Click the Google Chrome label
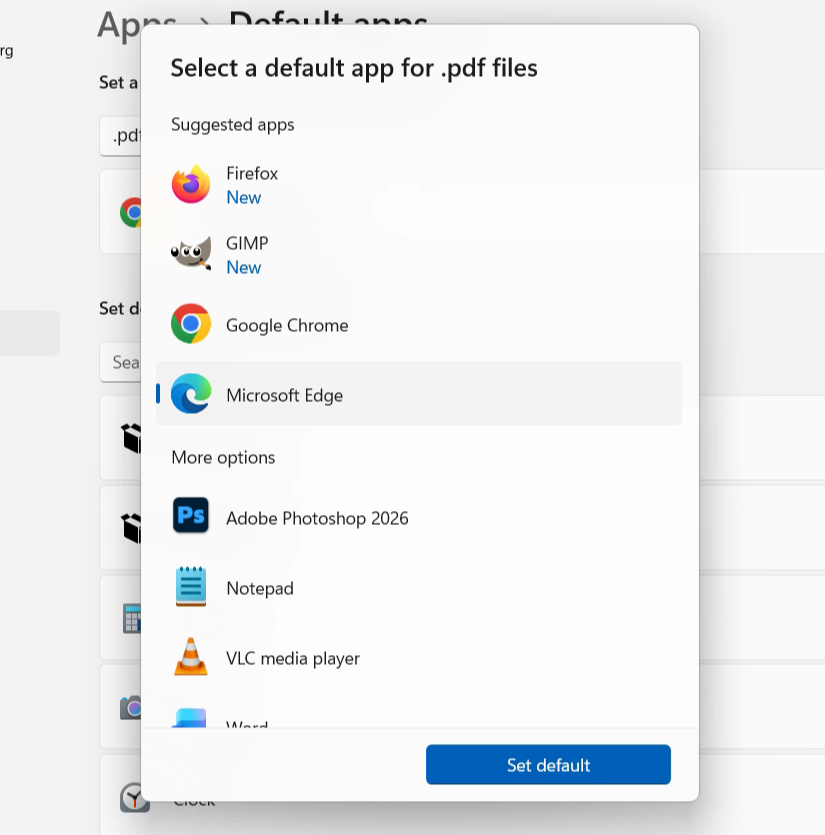 click(287, 325)
